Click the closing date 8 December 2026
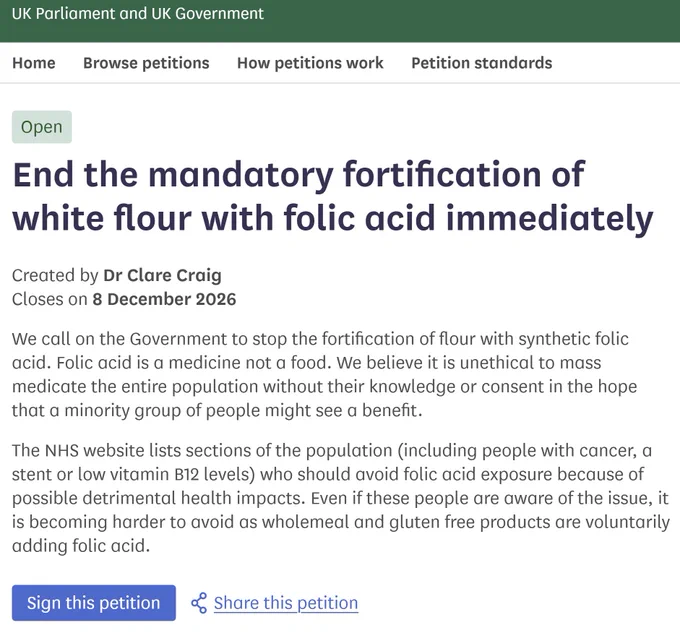Screen dimensions: 680x638 [164, 299]
